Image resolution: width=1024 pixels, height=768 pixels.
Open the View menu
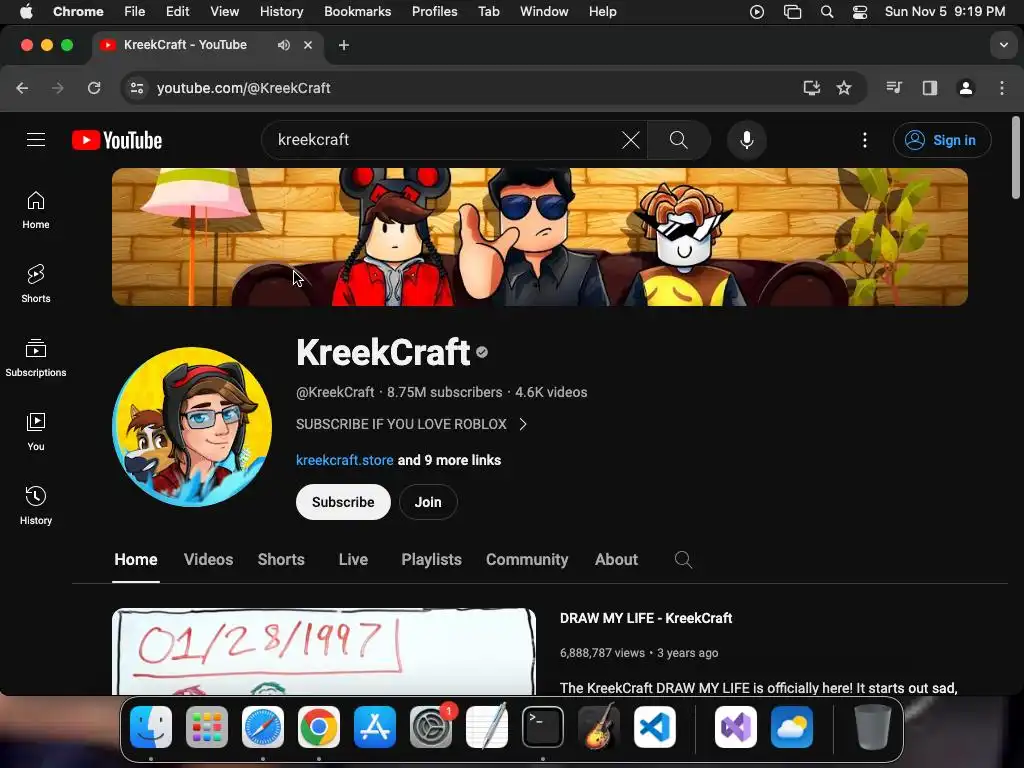(225, 12)
